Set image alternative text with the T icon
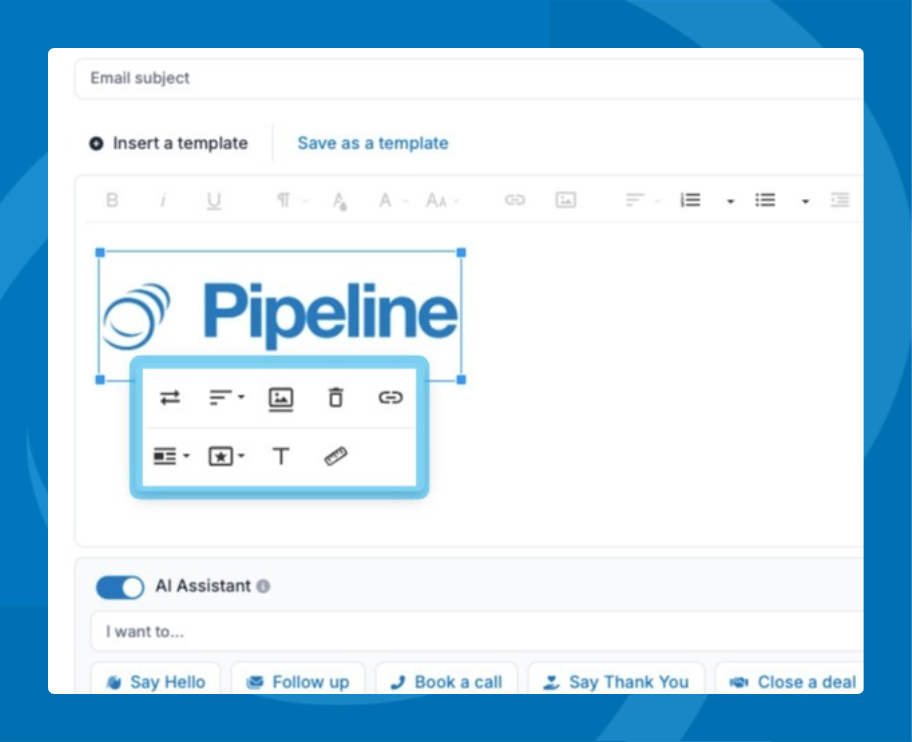The width and height of the screenshot is (912, 742). [x=281, y=456]
